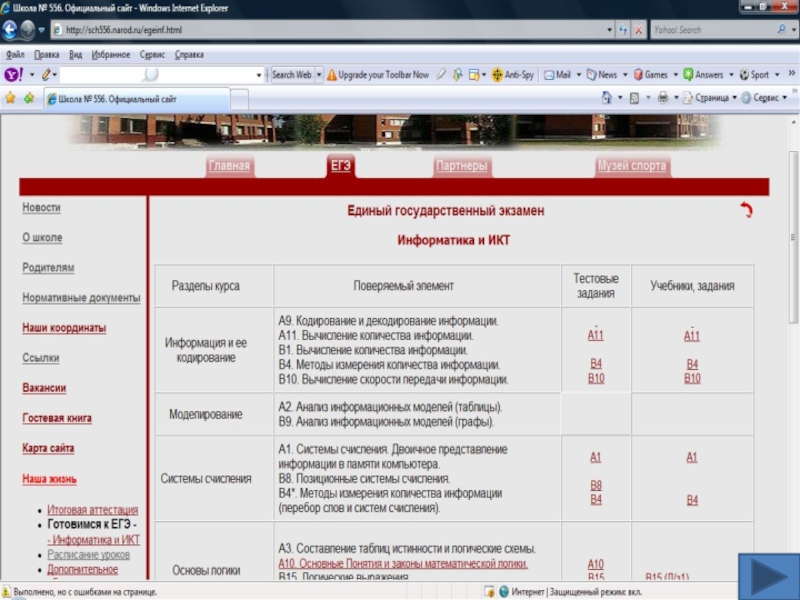800x600 pixels.
Task: Click the blue next-slide arrow button
Action: click(x=767, y=579)
